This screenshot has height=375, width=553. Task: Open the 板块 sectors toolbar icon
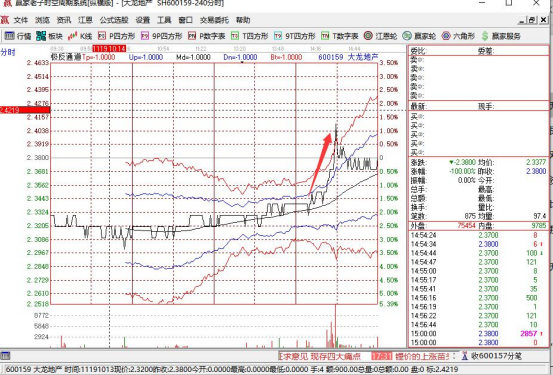(49, 36)
